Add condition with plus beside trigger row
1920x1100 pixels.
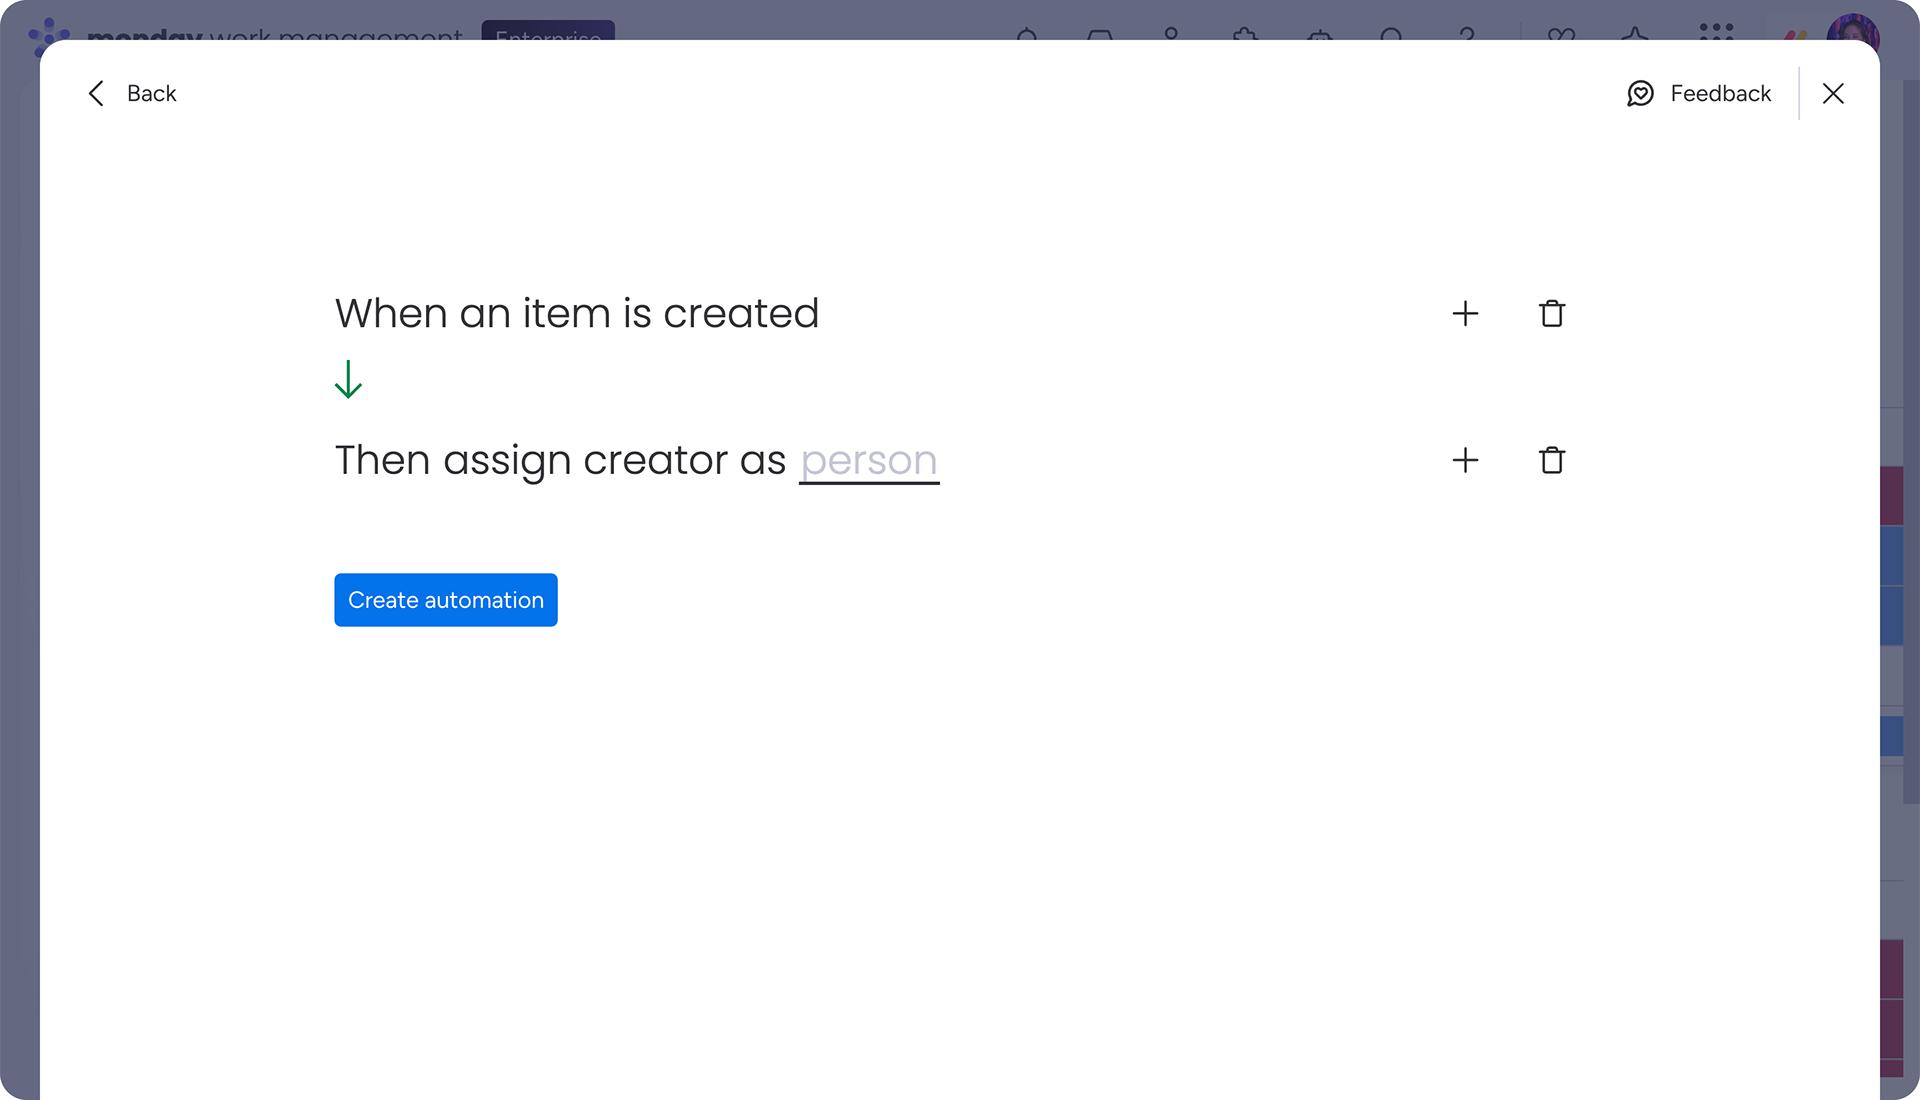coord(1465,313)
